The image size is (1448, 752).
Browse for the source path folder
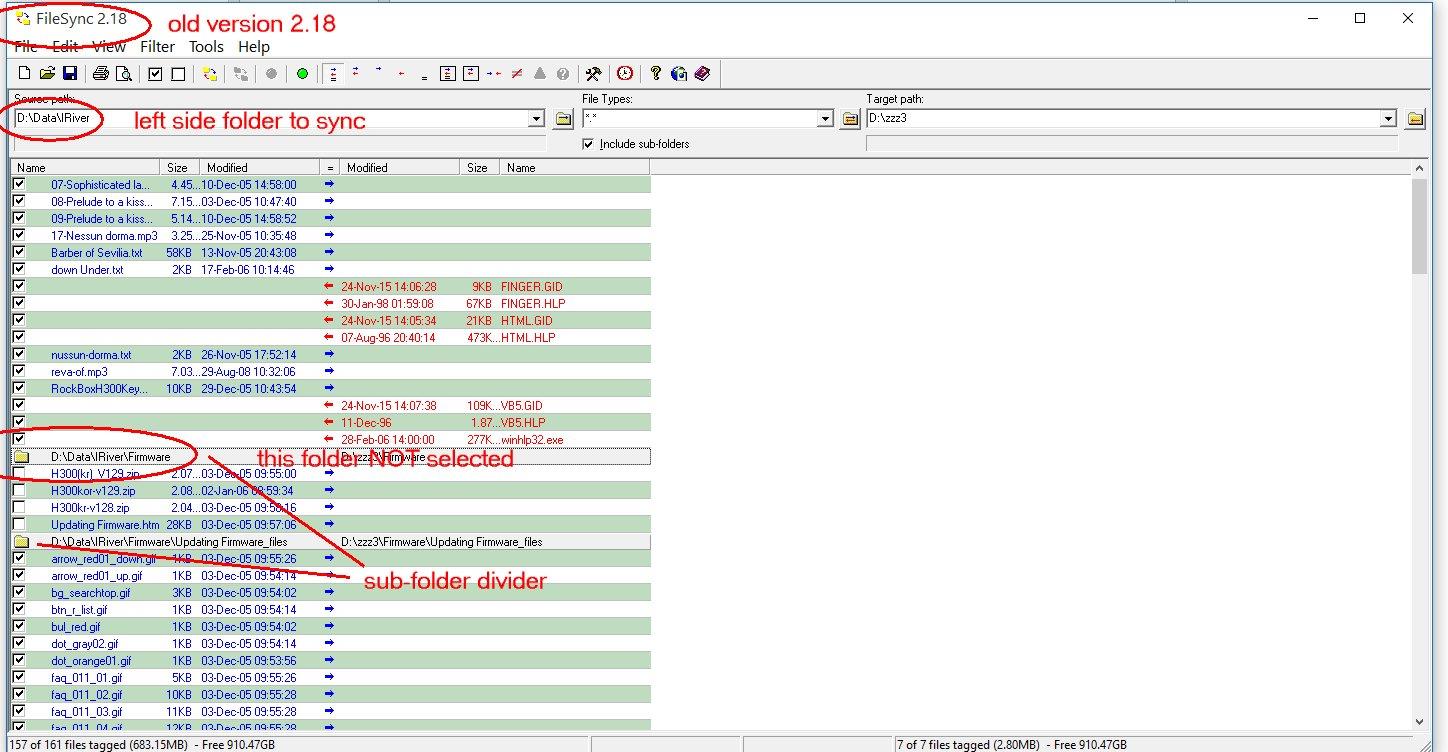pyautogui.click(x=564, y=119)
